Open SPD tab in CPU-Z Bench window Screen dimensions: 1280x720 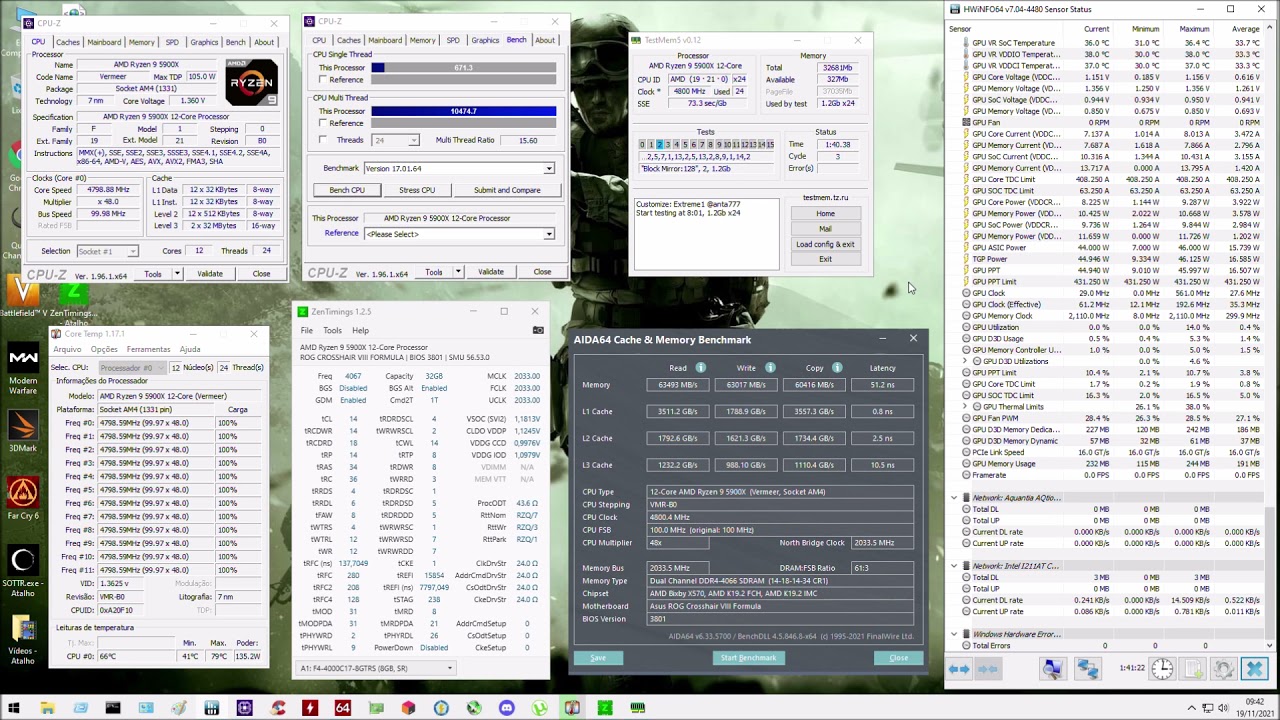coord(453,40)
